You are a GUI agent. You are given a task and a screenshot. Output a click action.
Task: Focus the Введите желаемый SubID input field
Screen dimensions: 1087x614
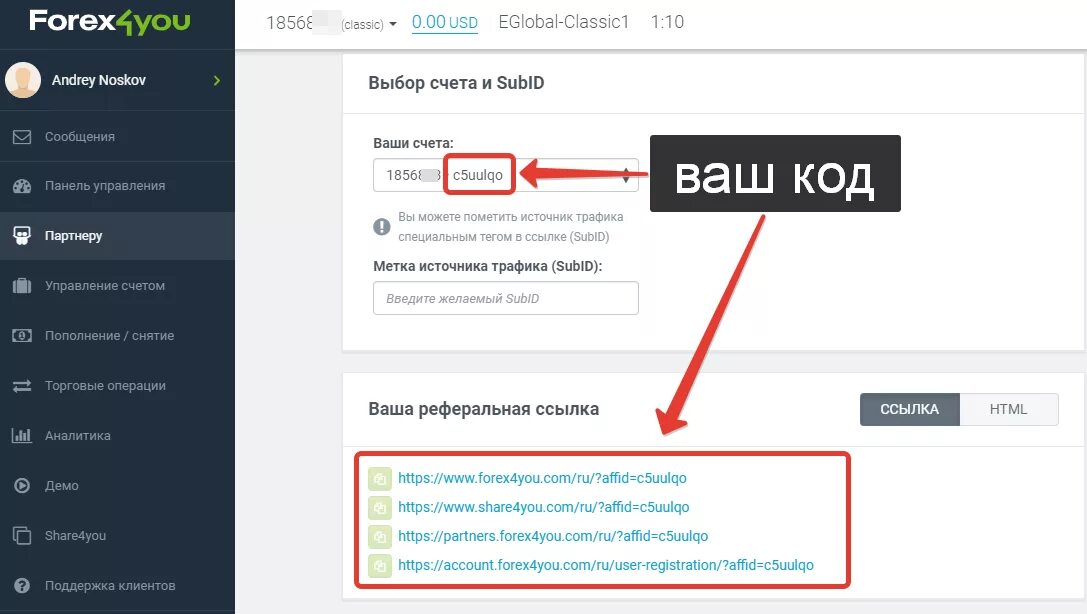(505, 298)
